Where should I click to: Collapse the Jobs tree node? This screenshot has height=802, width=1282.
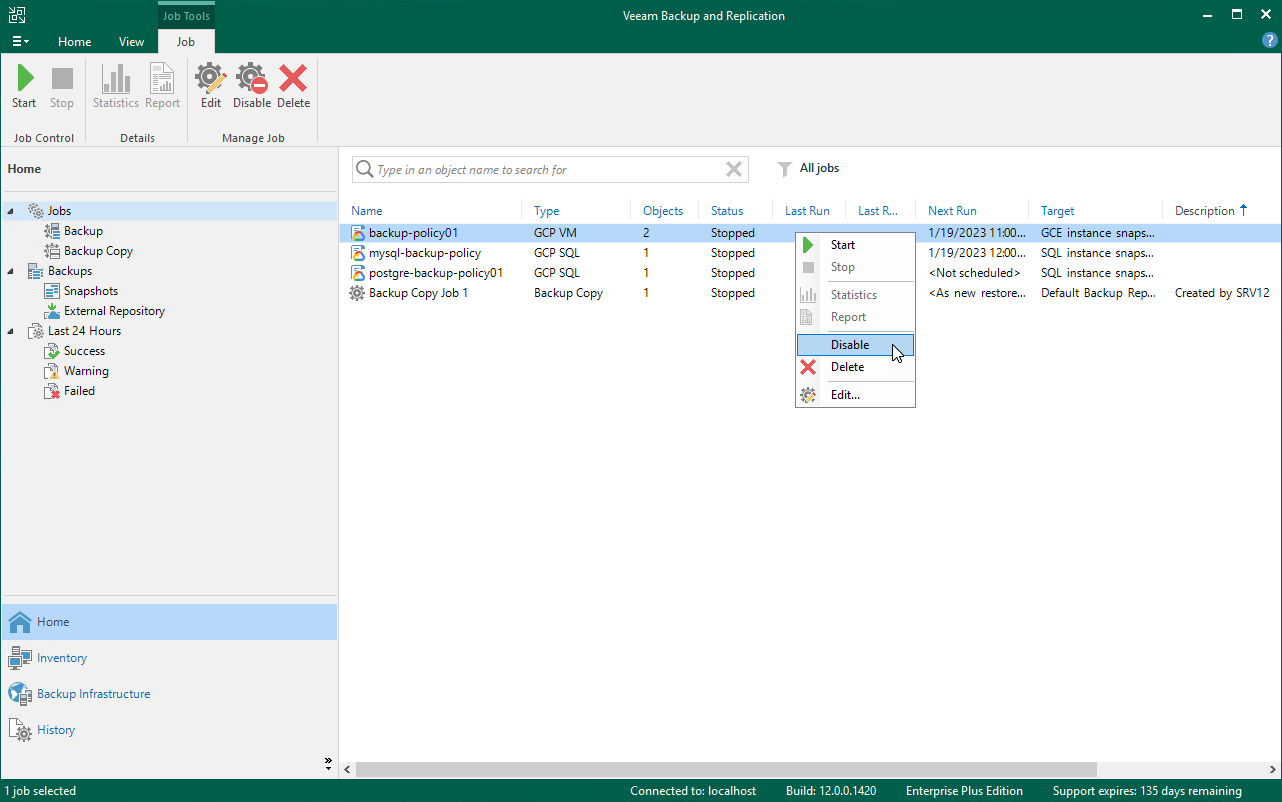click(x=11, y=211)
